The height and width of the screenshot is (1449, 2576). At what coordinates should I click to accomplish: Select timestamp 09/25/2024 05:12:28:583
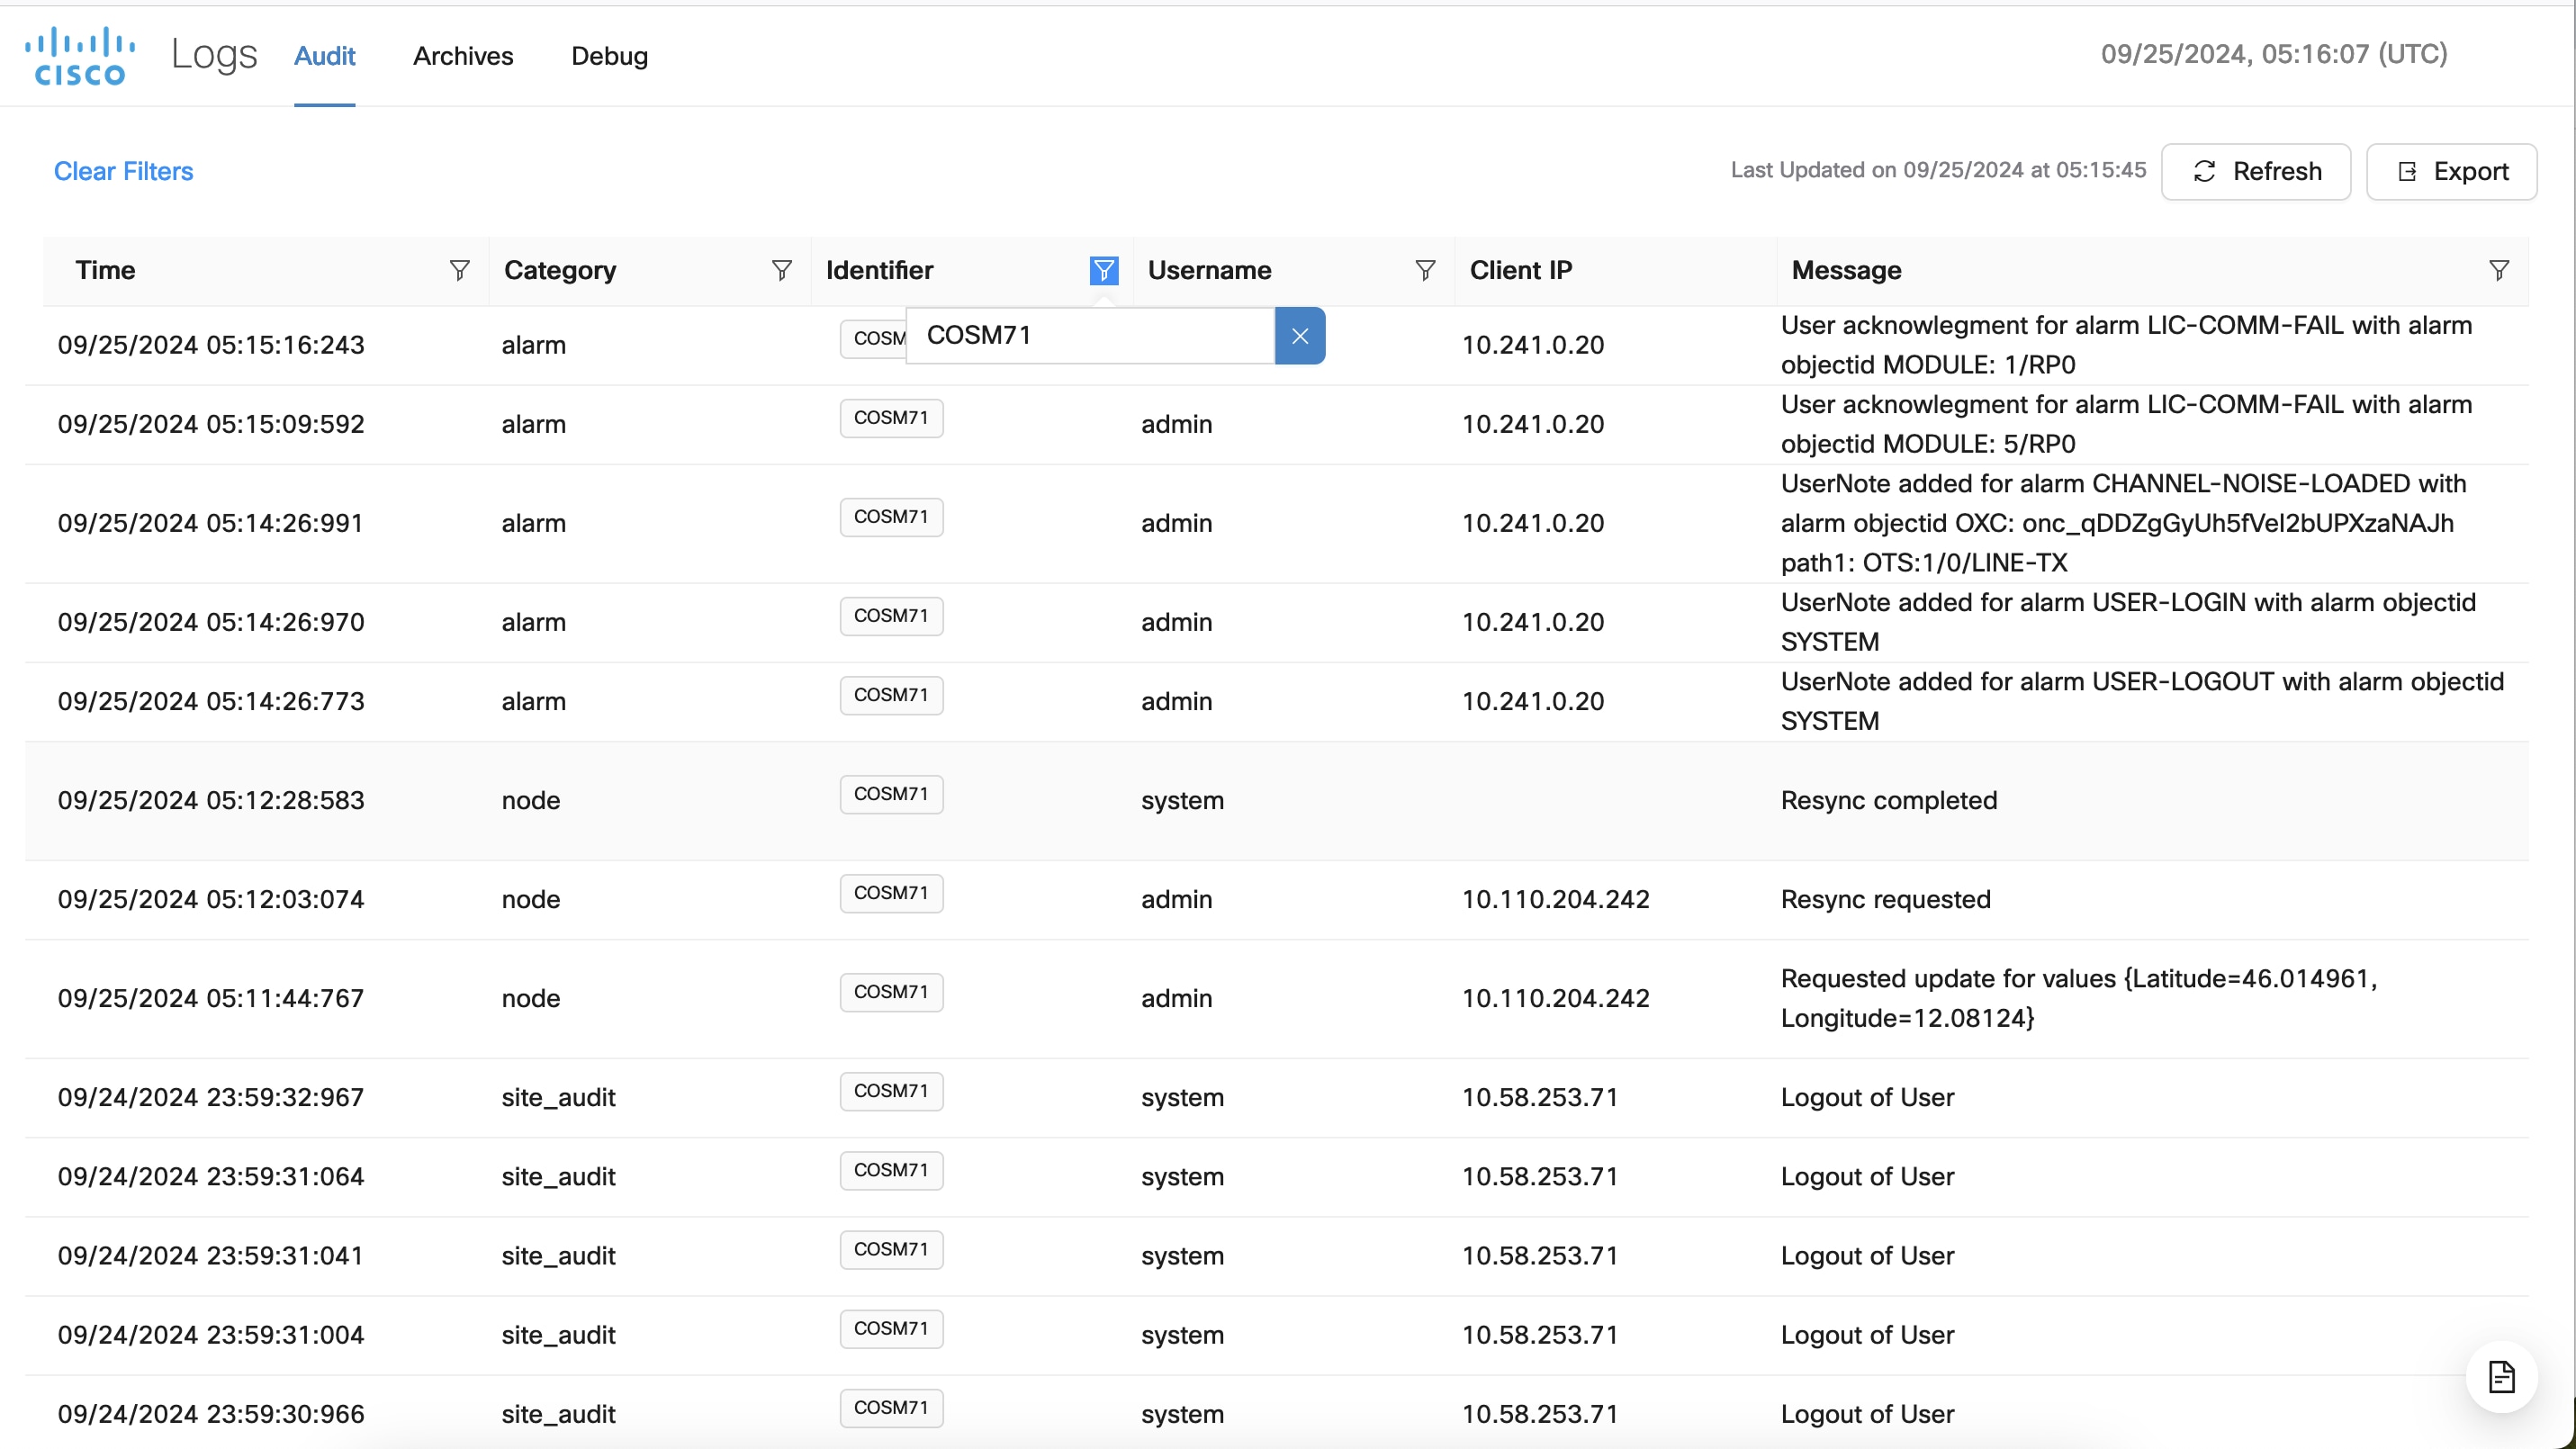pyautogui.click(x=211, y=800)
